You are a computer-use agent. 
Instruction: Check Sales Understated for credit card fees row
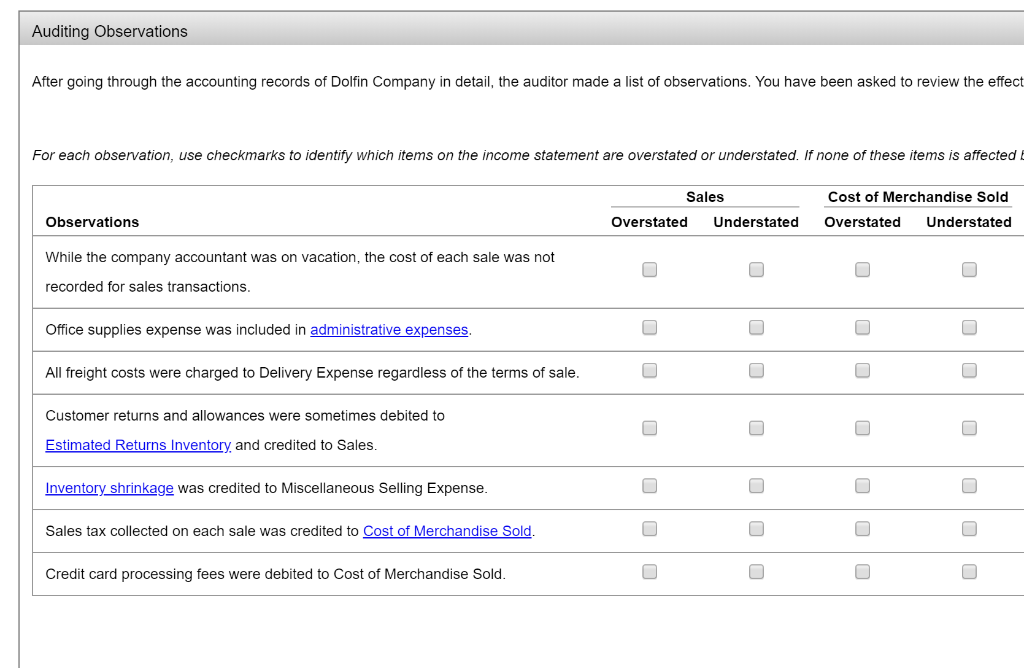tap(756, 572)
